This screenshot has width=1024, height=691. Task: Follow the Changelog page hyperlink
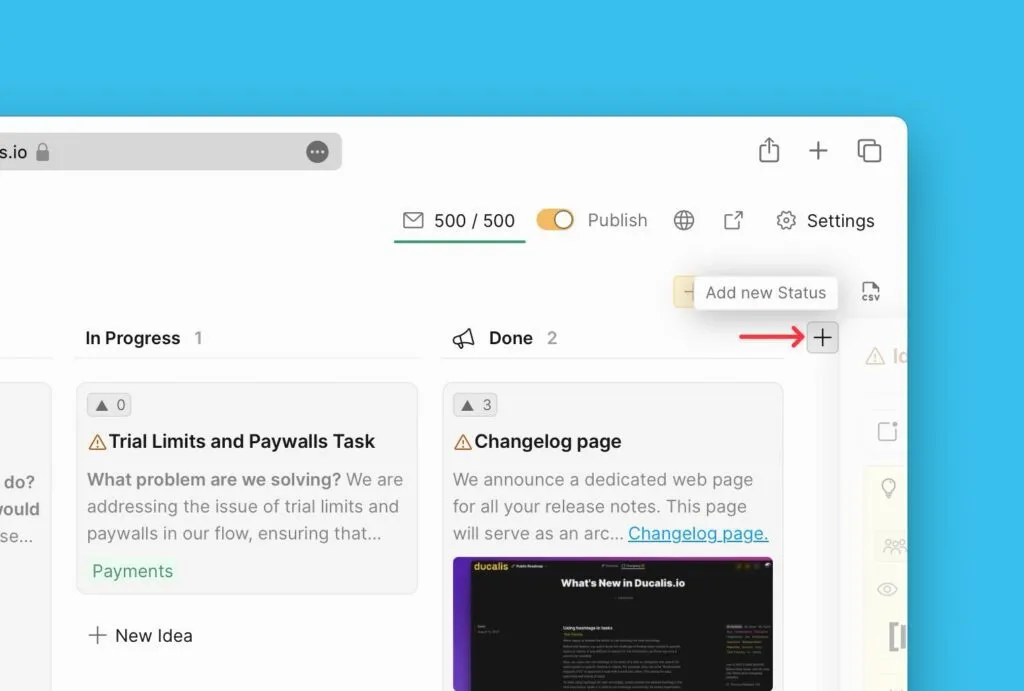click(x=698, y=534)
